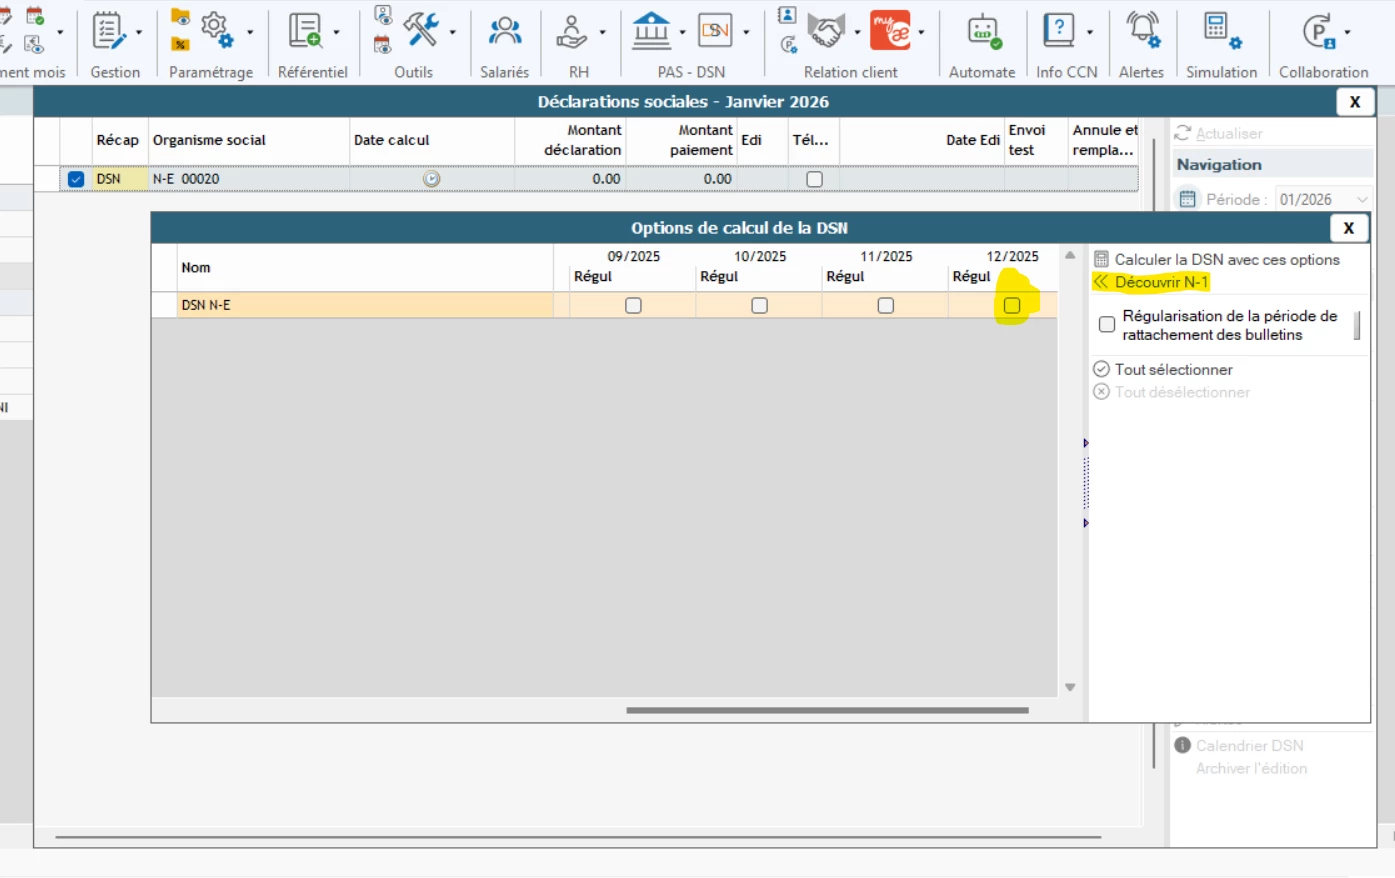Click the Automate ribbon label

[982, 72]
